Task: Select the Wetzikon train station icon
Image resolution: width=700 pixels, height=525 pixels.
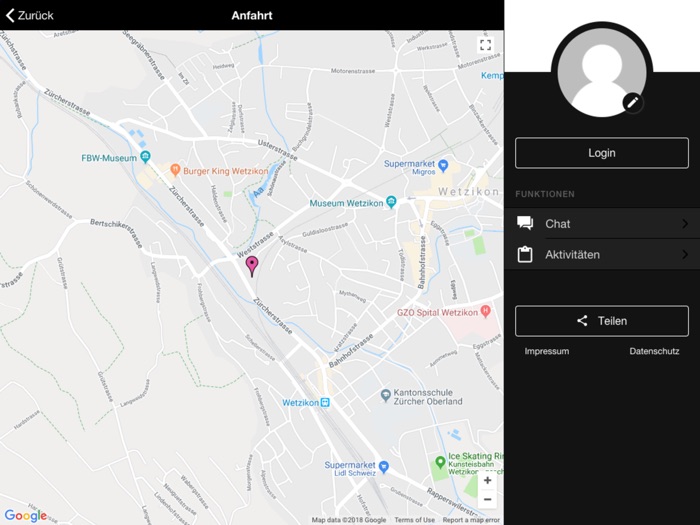Action: pos(324,402)
